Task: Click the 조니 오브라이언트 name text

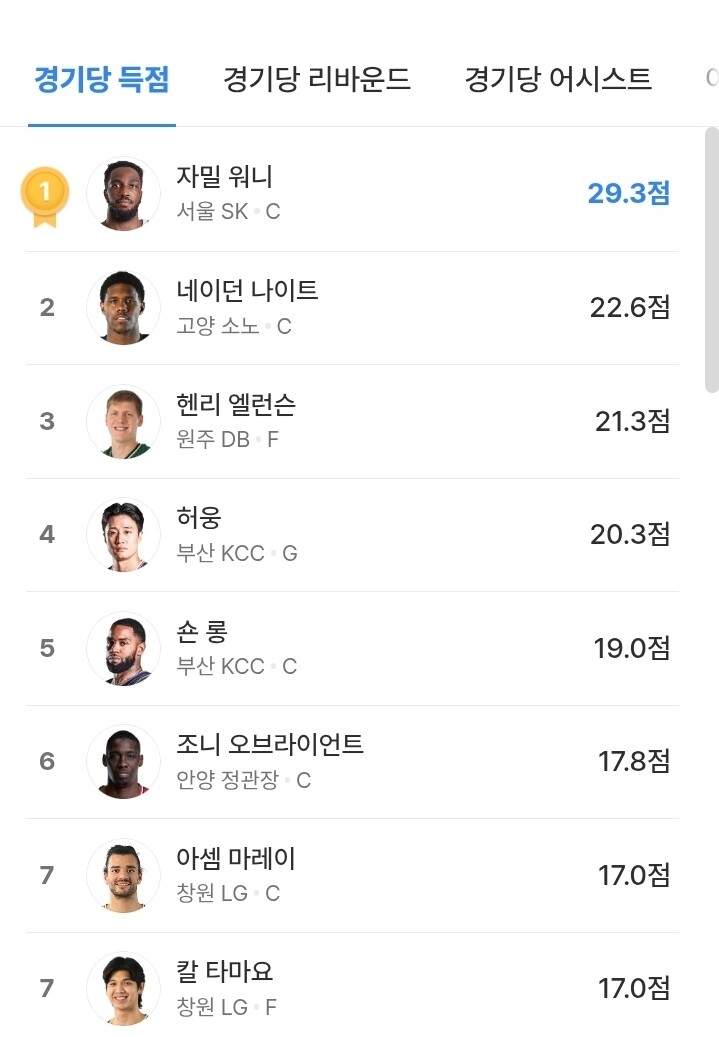Action: (270, 744)
